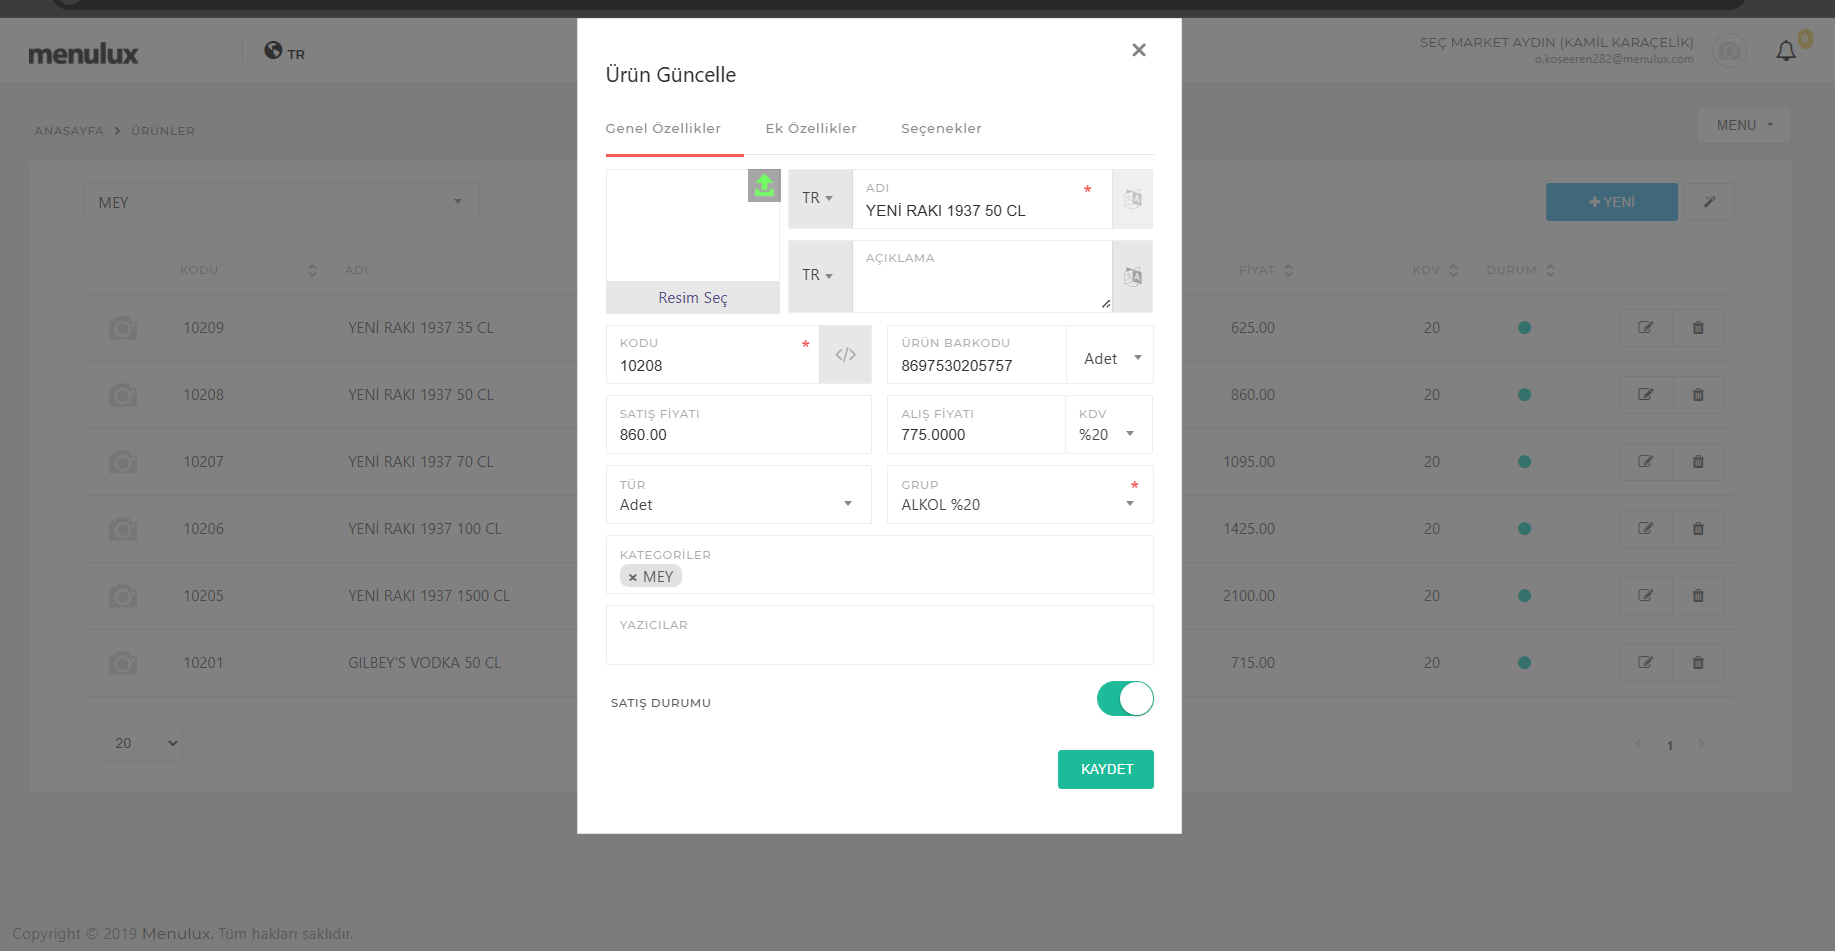1835x951 pixels.
Task: Click the ADI product name field
Action: pos(982,199)
